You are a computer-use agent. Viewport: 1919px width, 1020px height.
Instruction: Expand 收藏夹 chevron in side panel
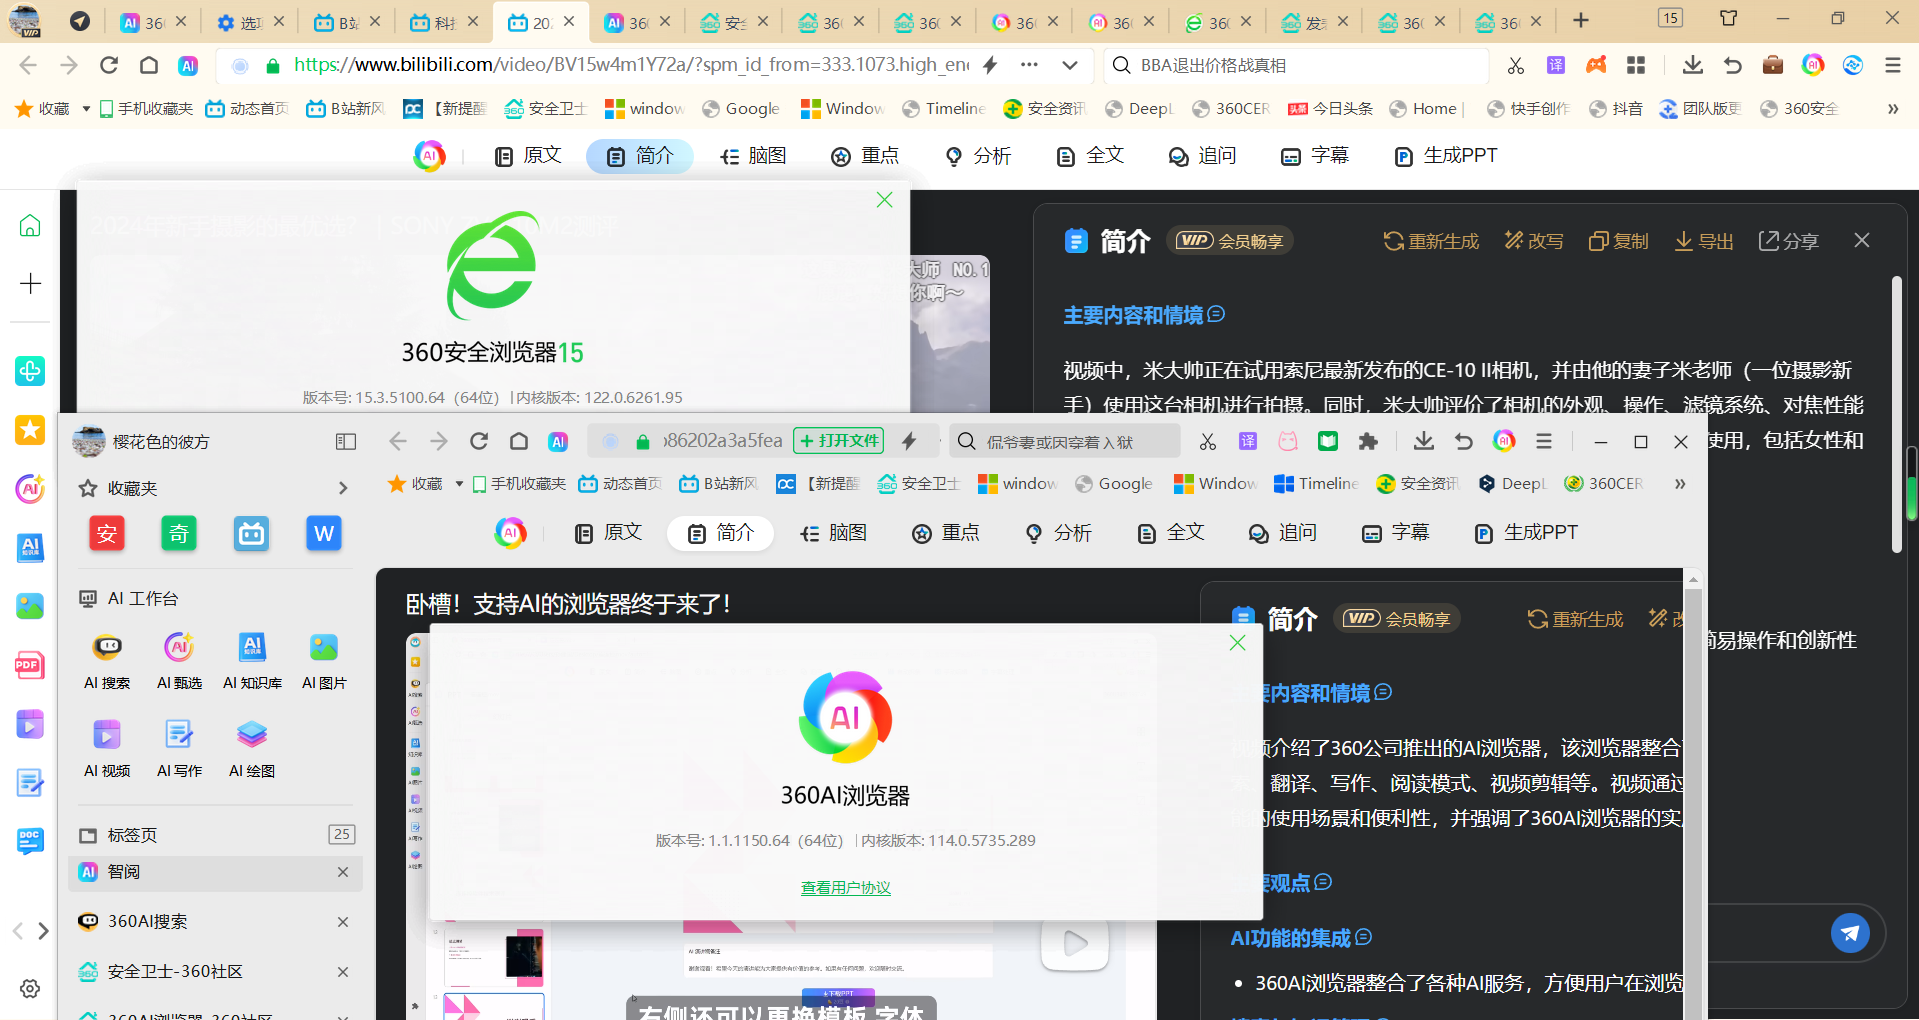[343, 488]
